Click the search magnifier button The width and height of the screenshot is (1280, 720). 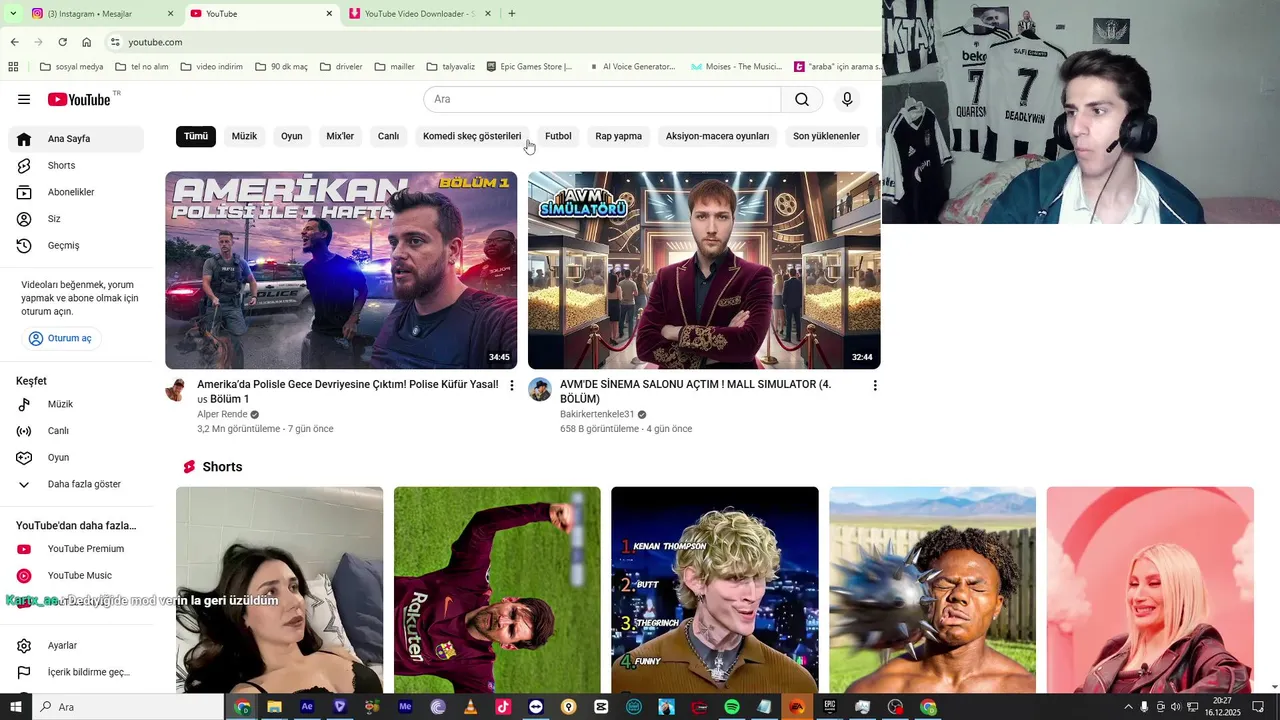coord(802,99)
